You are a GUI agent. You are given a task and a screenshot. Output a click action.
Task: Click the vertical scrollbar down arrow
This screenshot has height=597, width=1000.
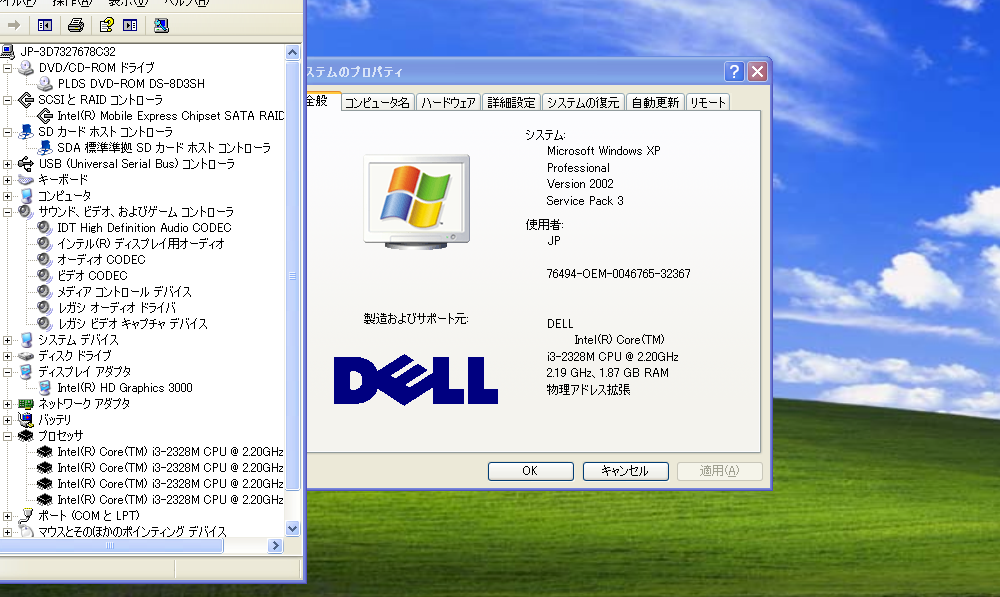click(x=292, y=528)
